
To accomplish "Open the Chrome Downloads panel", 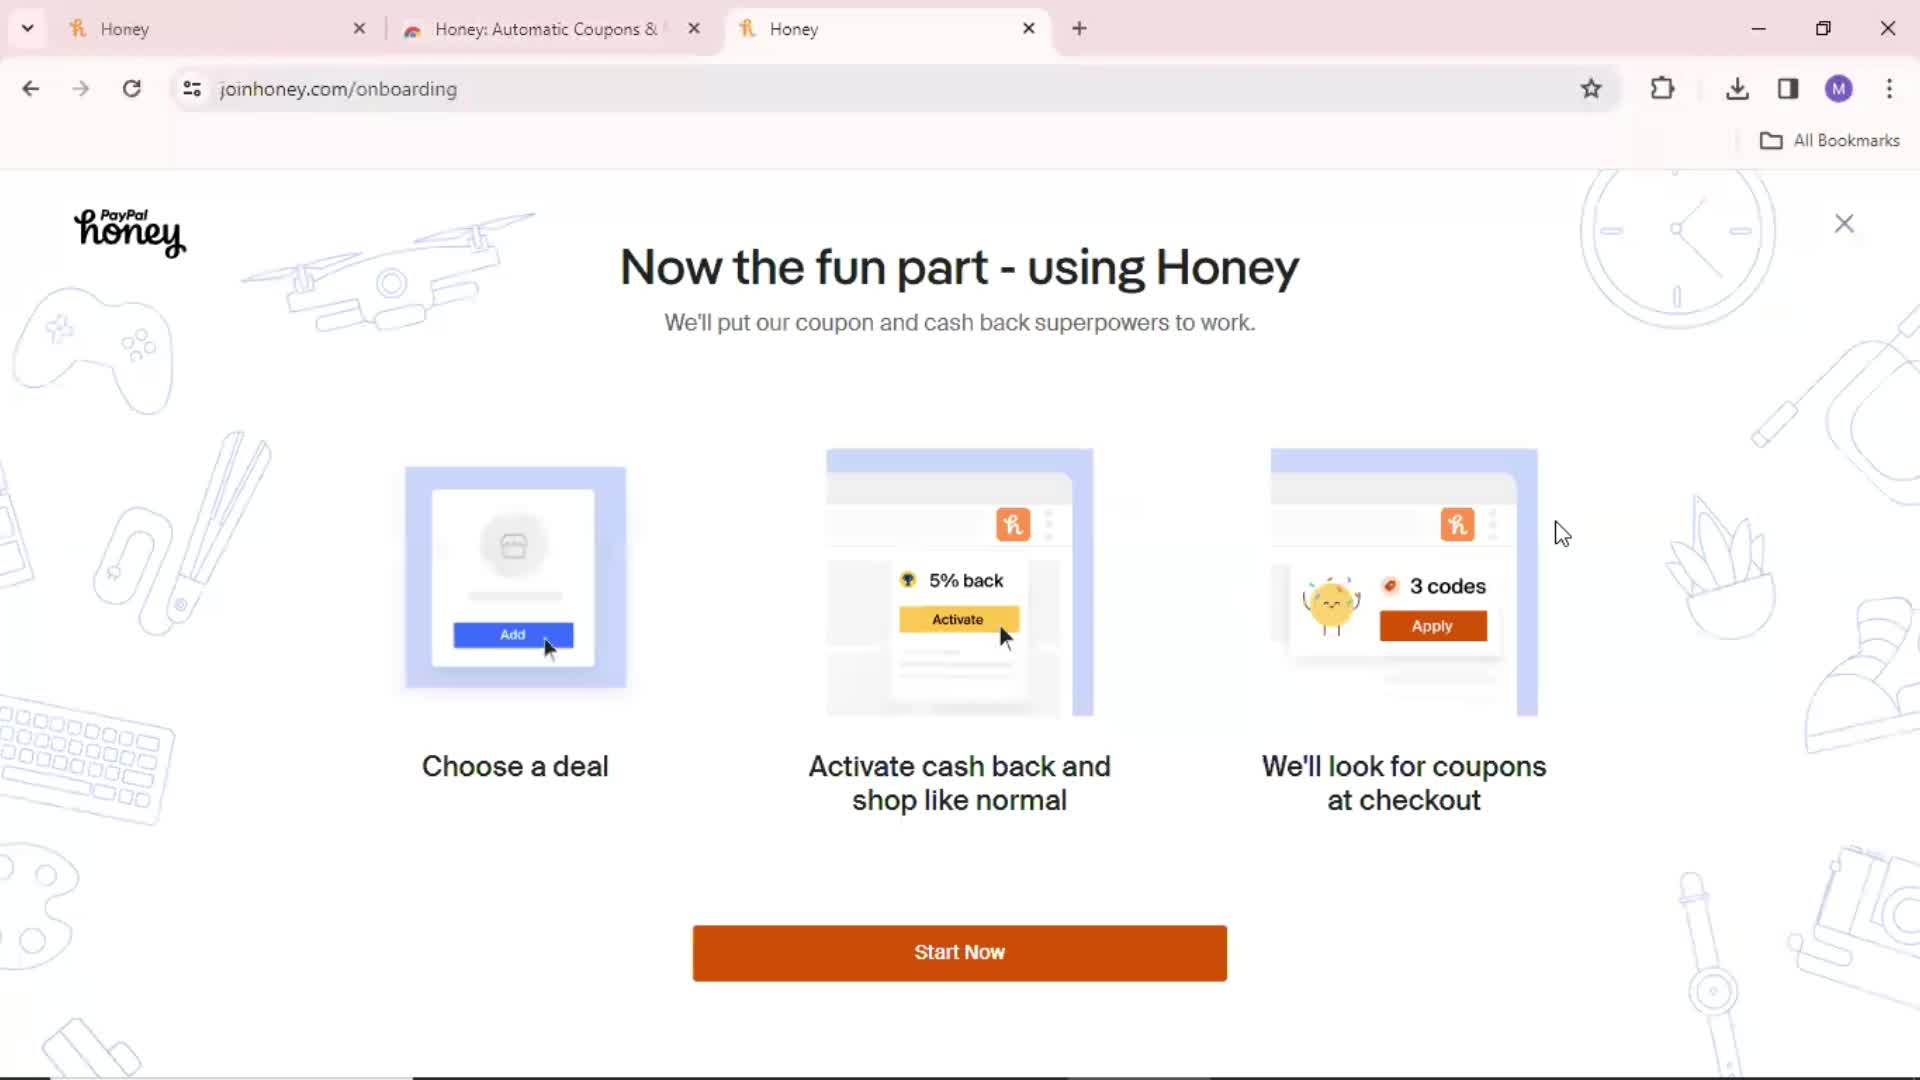I will click(1737, 89).
